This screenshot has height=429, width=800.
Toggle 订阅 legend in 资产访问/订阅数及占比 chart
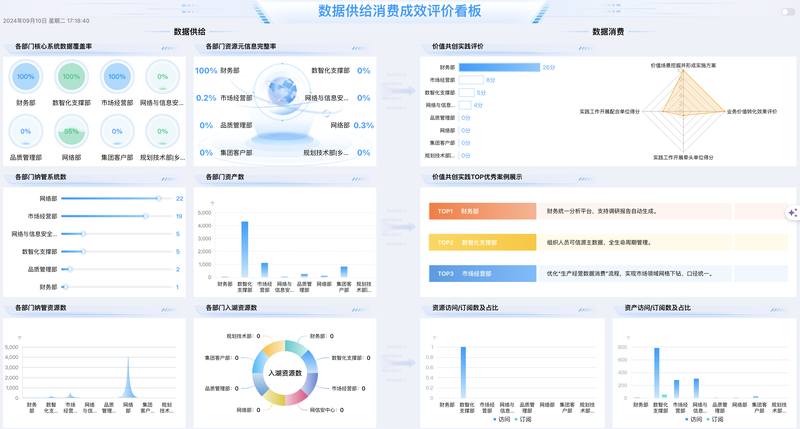click(715, 419)
